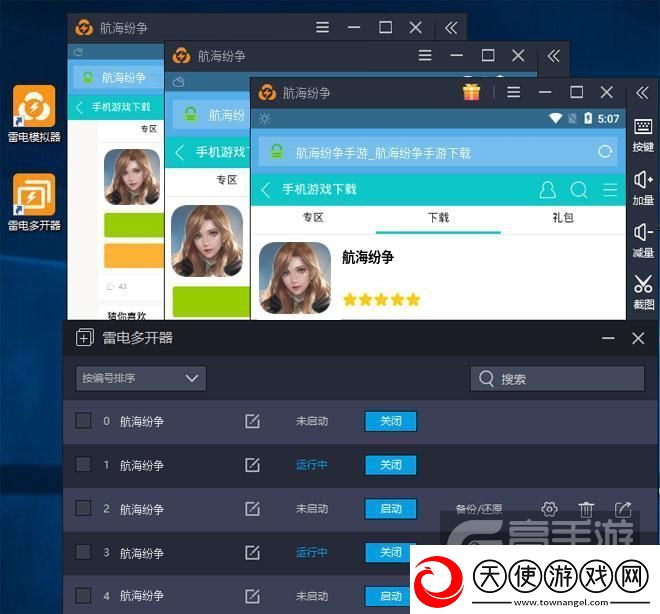The height and width of the screenshot is (614, 660).
Task: Tick the checkbox for instance 0 航海纷争
Action: [x=83, y=420]
